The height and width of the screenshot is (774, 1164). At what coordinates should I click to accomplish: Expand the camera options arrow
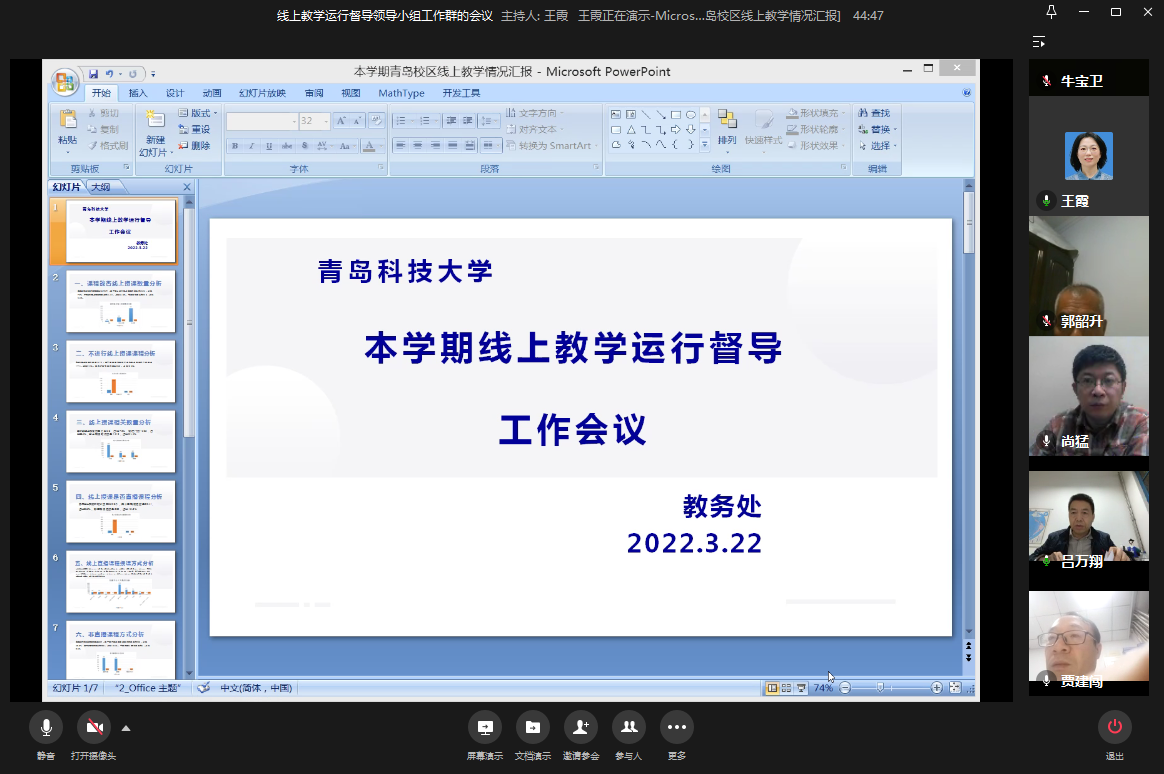[126, 728]
